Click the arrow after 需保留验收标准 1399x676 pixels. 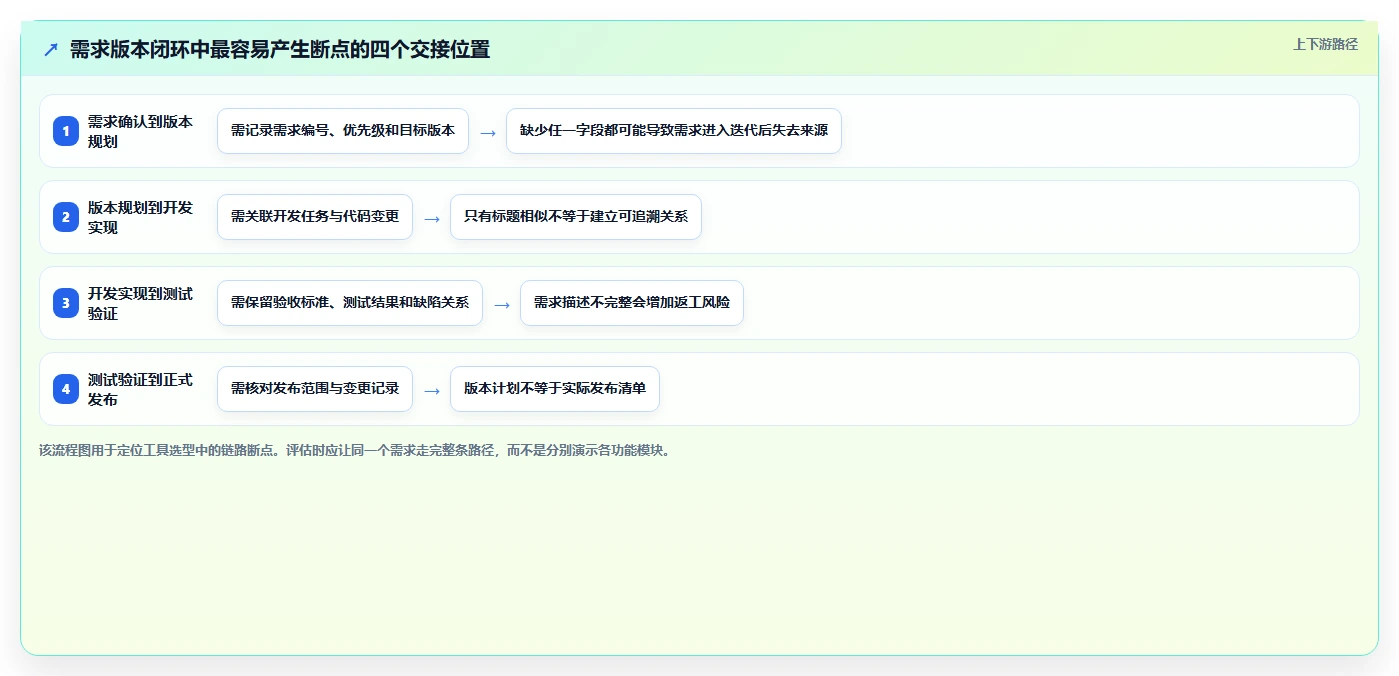point(502,304)
